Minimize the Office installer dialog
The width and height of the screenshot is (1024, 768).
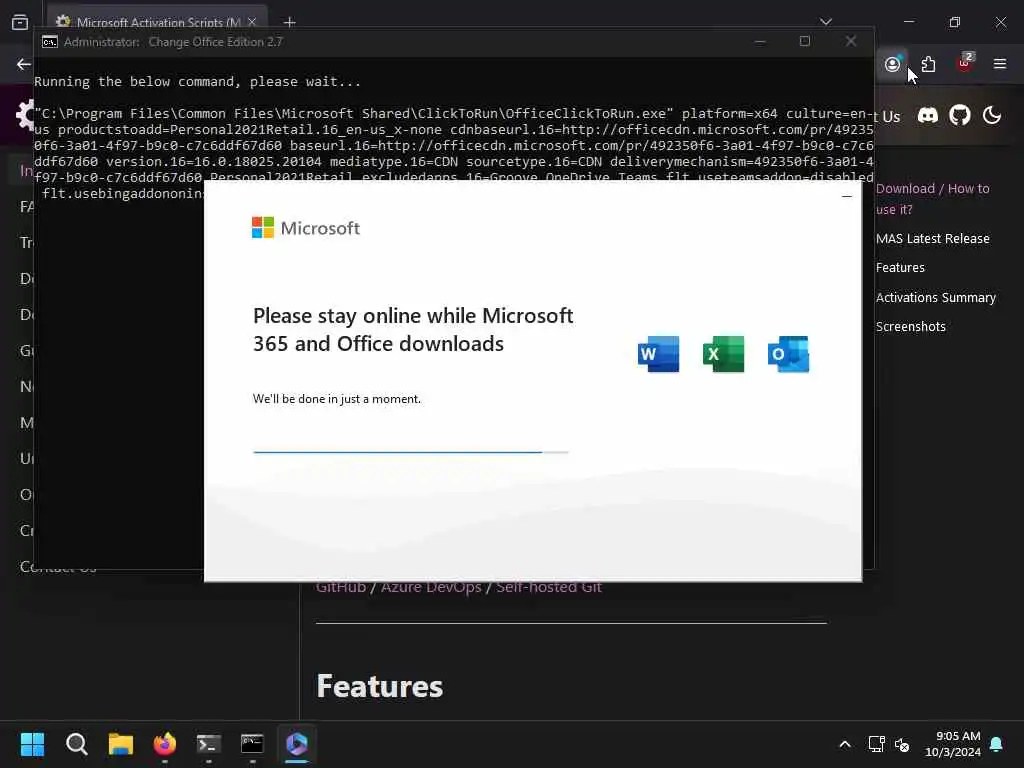847,196
